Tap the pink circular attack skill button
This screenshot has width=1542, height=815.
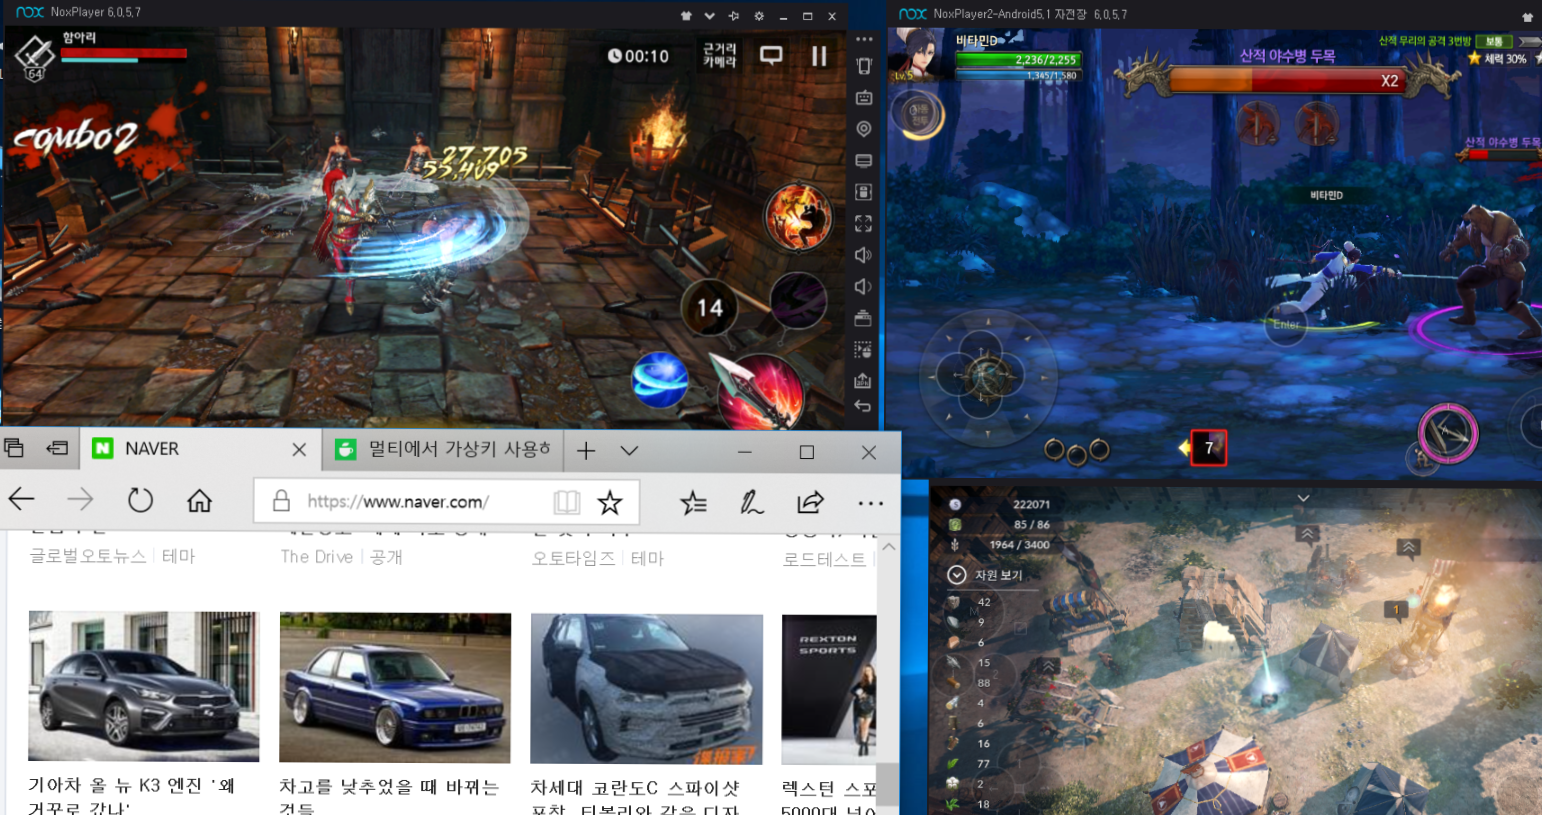point(1447,433)
